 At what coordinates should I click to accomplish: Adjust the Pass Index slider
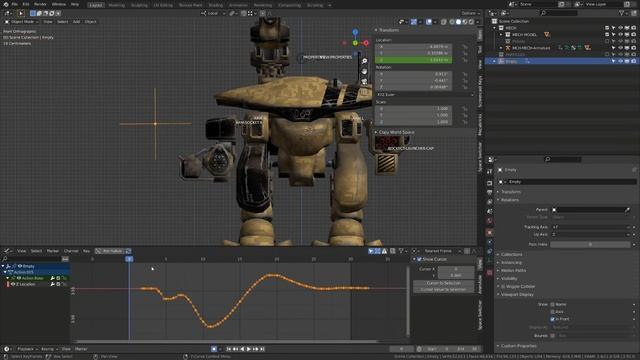click(590, 244)
